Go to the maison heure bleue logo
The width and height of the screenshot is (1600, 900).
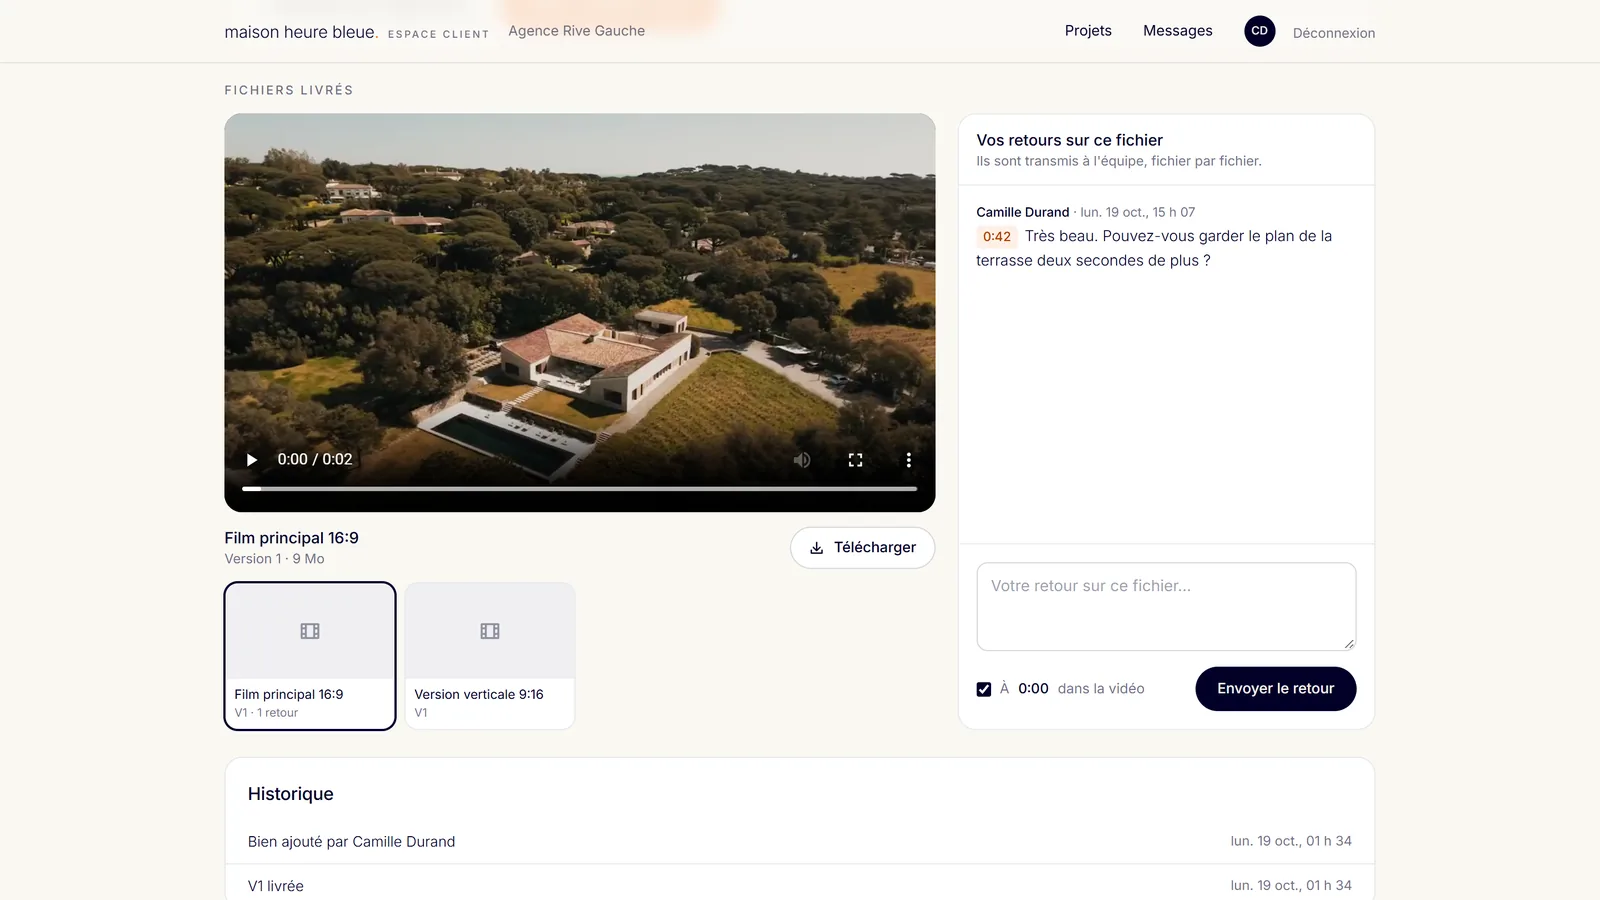coord(301,32)
